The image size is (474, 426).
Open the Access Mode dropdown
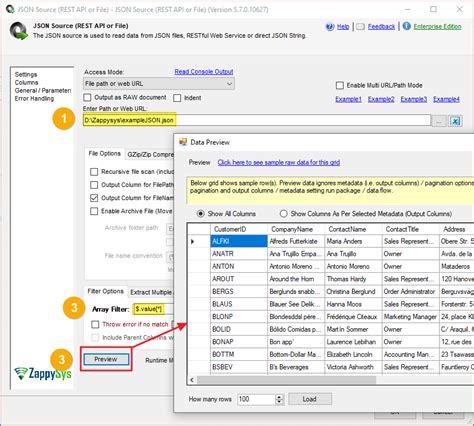[x=159, y=84]
